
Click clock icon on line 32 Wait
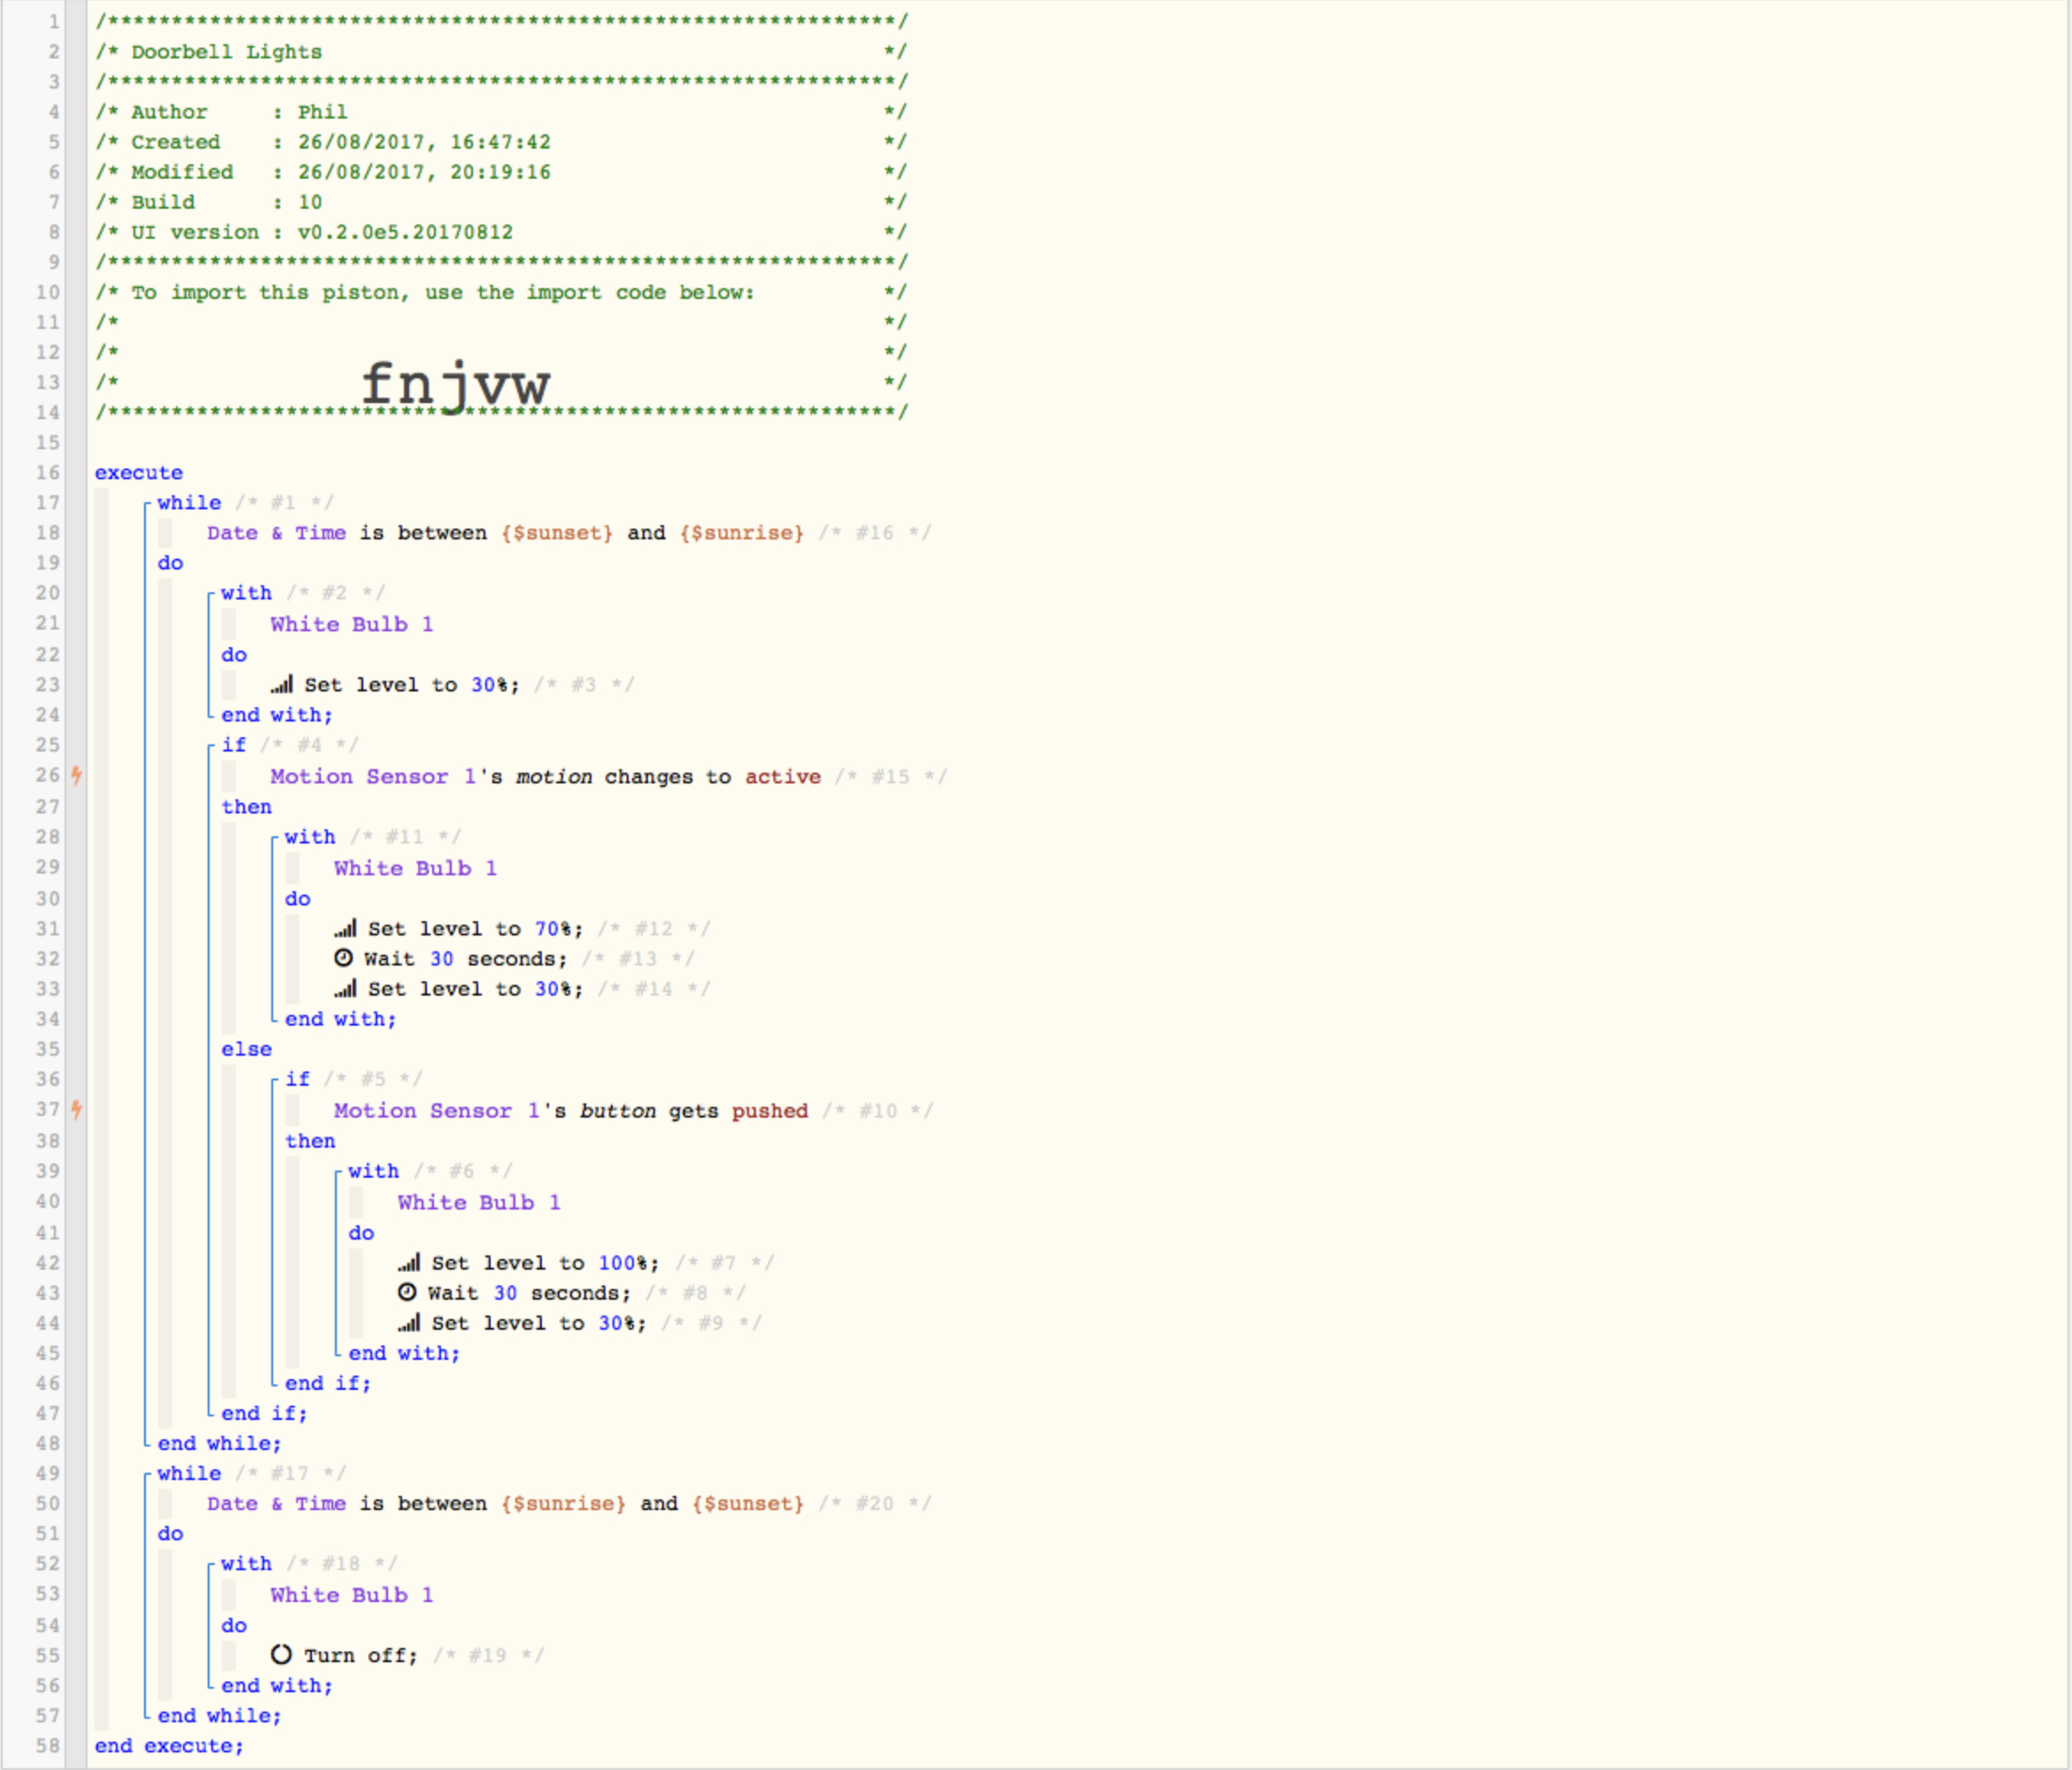pyautogui.click(x=343, y=958)
